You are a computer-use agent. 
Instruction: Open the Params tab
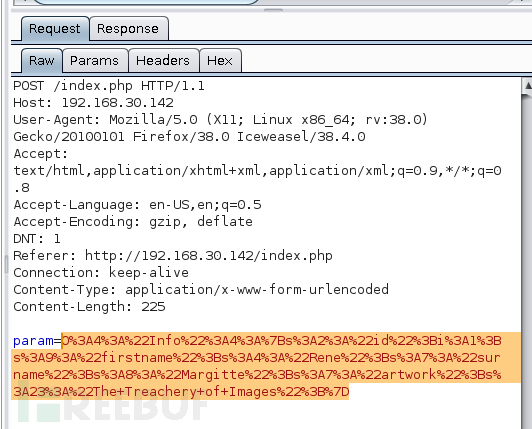tap(94, 61)
